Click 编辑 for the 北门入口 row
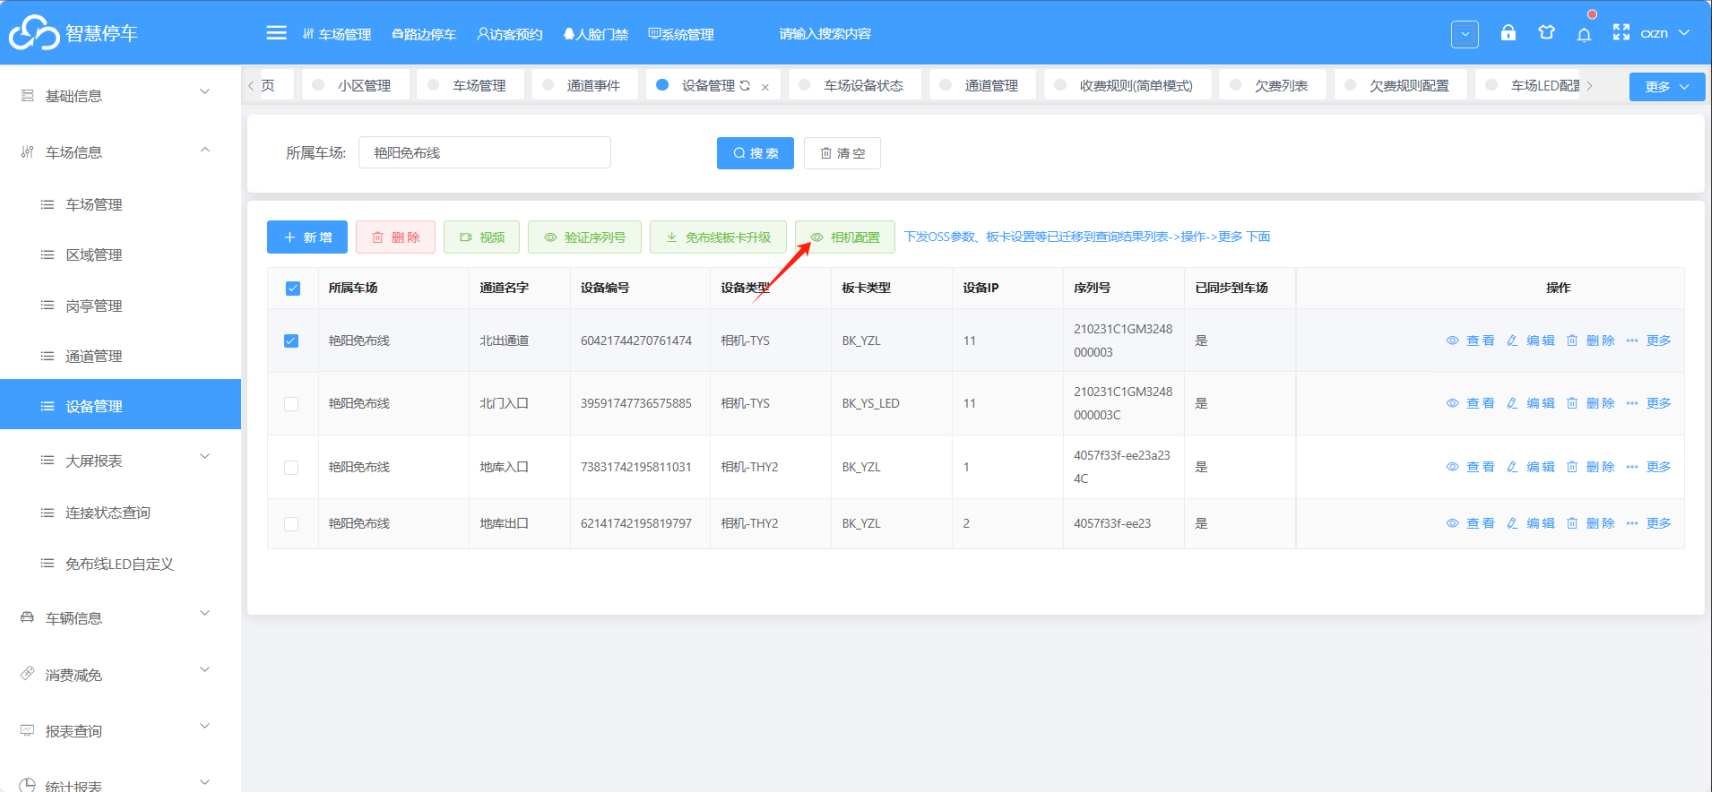Screen dimensions: 1712x792 pos(1530,404)
